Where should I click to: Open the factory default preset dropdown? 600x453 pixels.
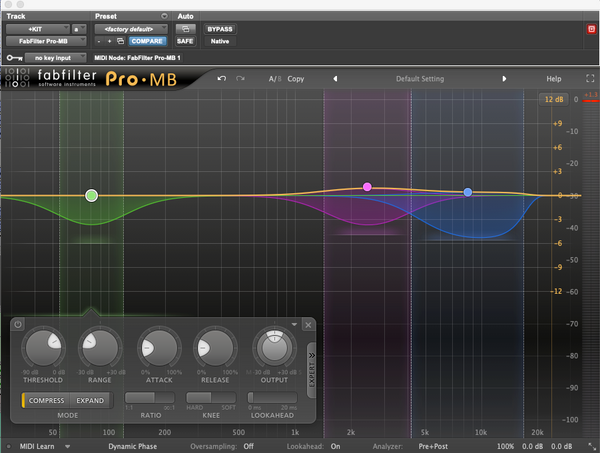[x=131, y=29]
